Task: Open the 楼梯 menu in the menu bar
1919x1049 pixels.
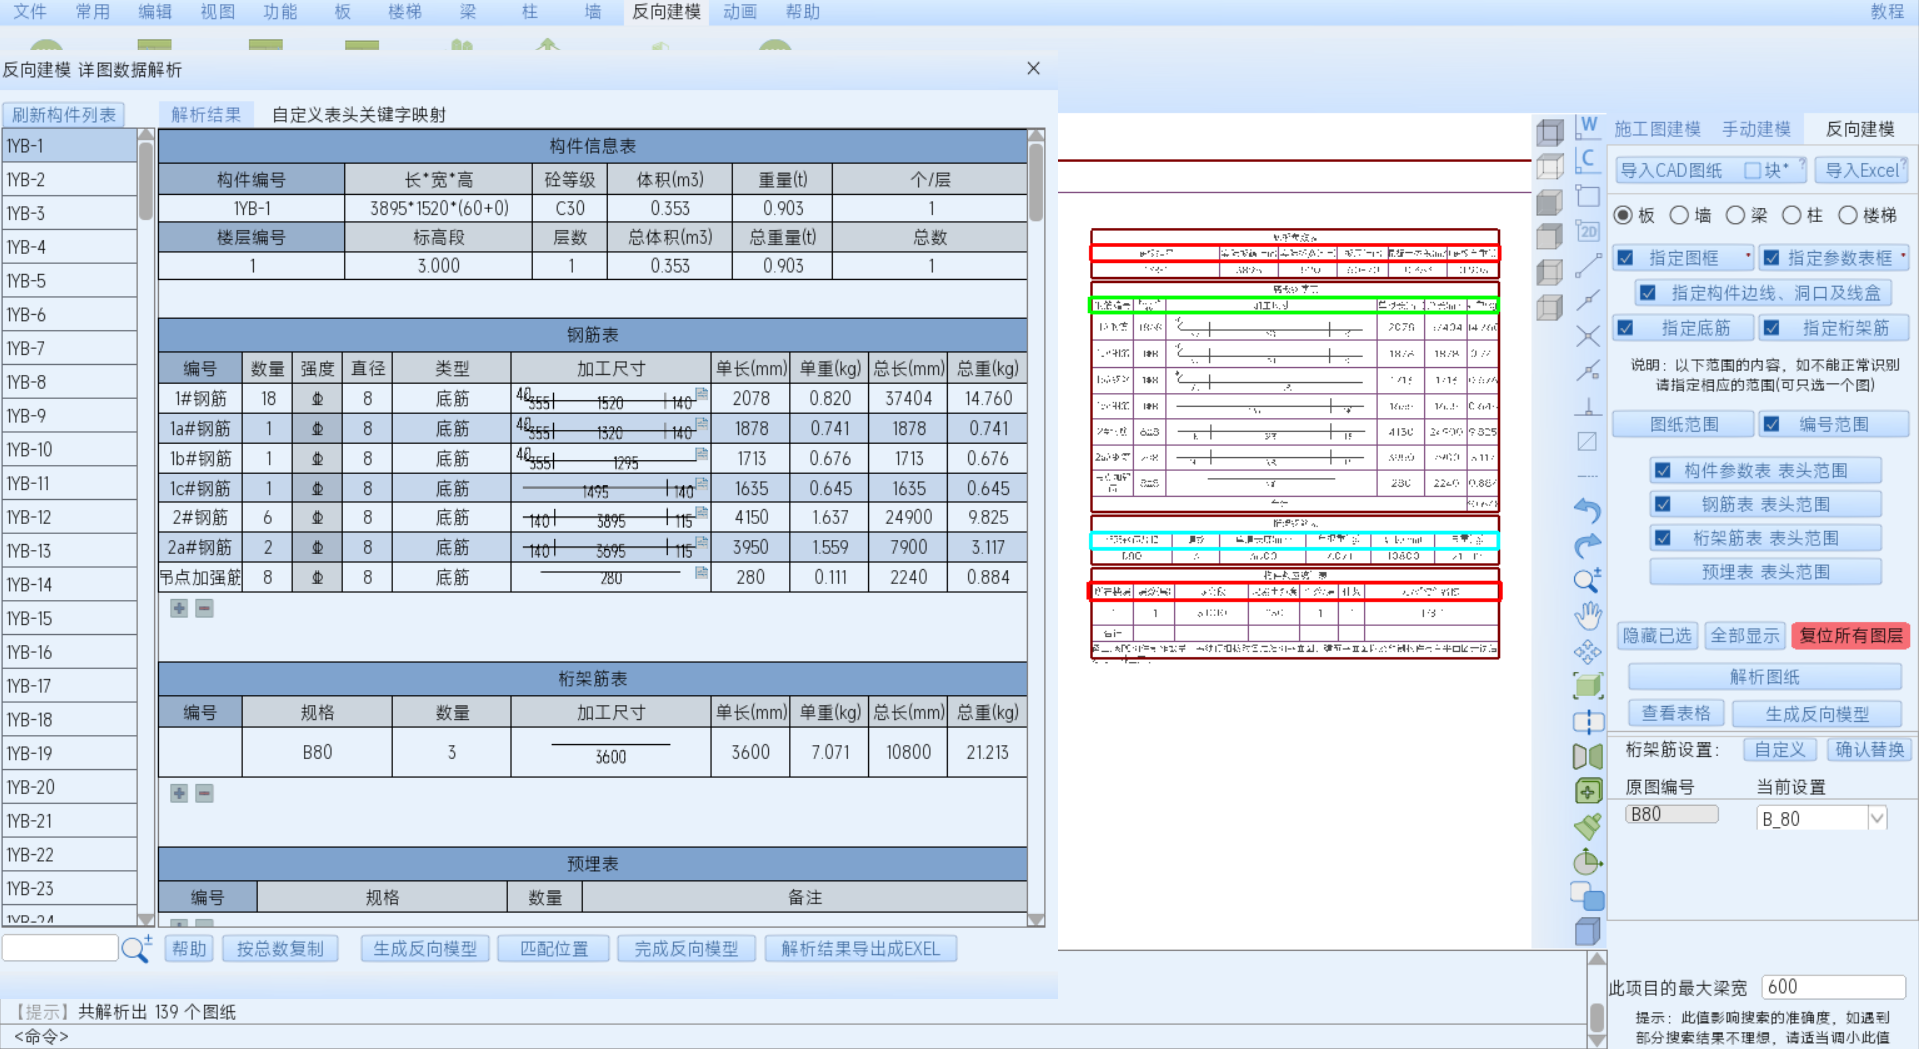Action: point(404,12)
